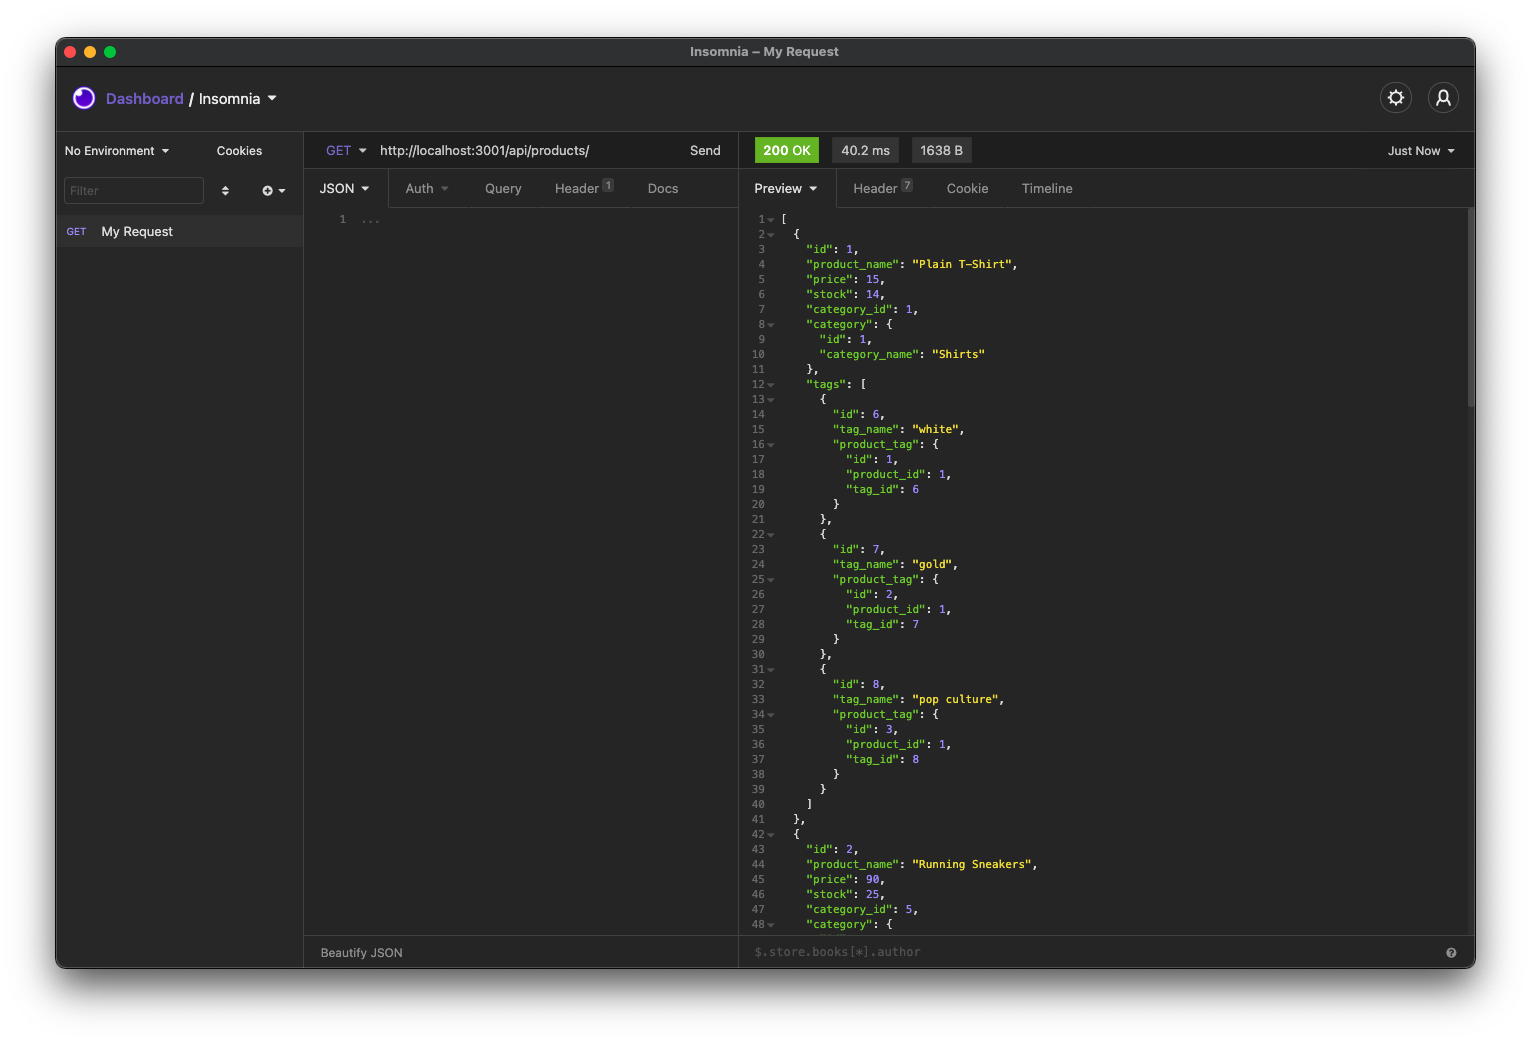Viewport: 1531px width, 1042px height.
Task: Click the request URL field
Action: tap(526, 151)
